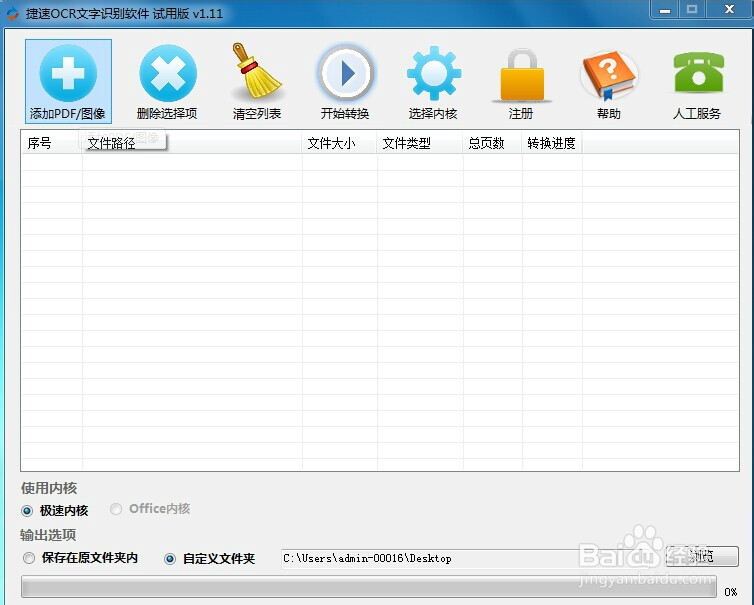This screenshot has width=754, height=605.
Task: Start conversion with the play icon
Action: 345,73
